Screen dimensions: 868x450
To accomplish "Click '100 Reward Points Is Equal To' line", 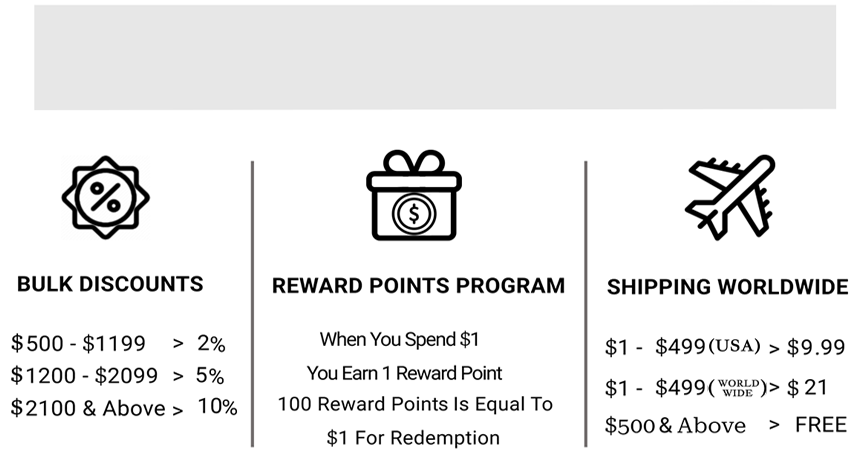I will 415,404.
